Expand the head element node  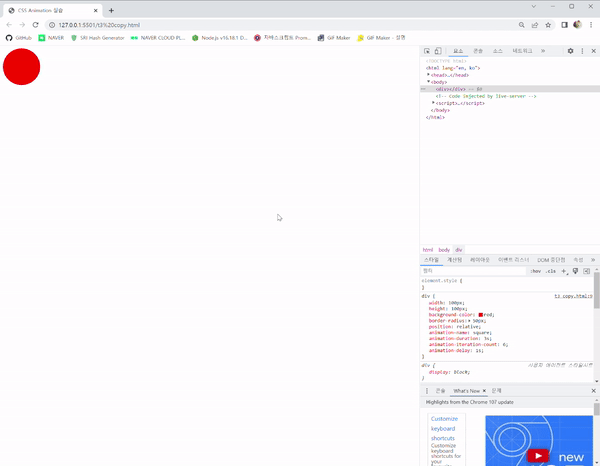coord(428,75)
